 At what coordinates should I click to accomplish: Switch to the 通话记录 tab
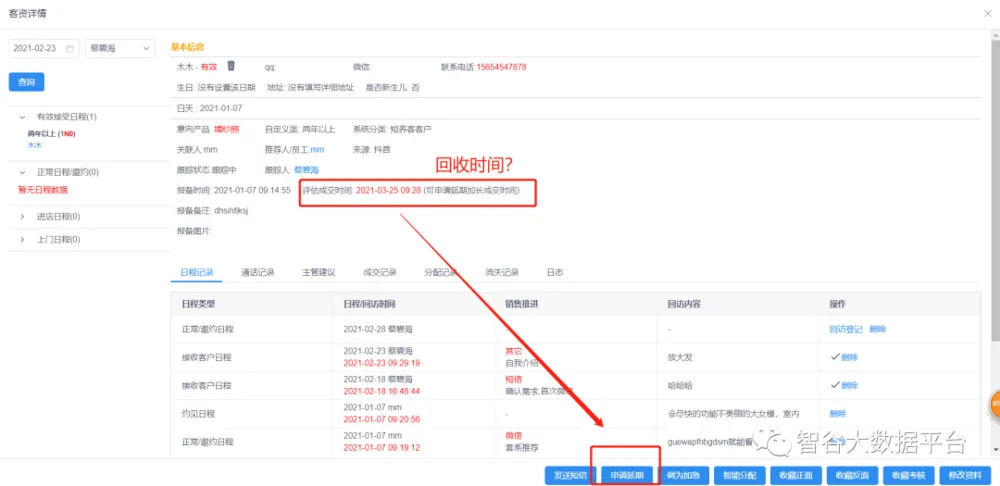[x=258, y=272]
